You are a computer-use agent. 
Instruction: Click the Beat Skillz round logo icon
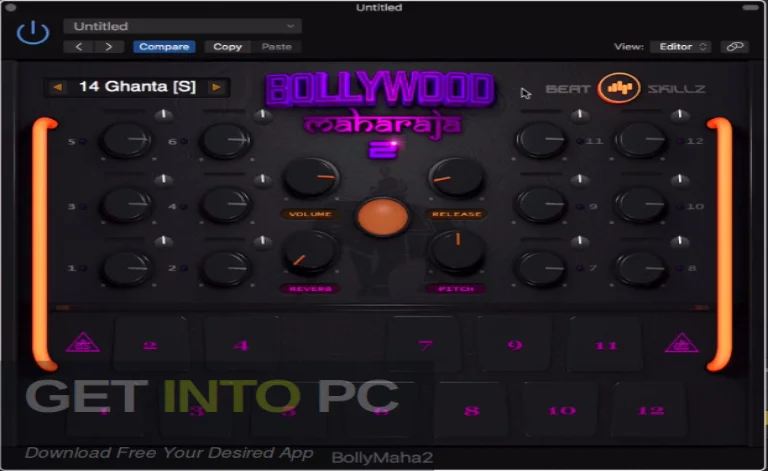(619, 88)
